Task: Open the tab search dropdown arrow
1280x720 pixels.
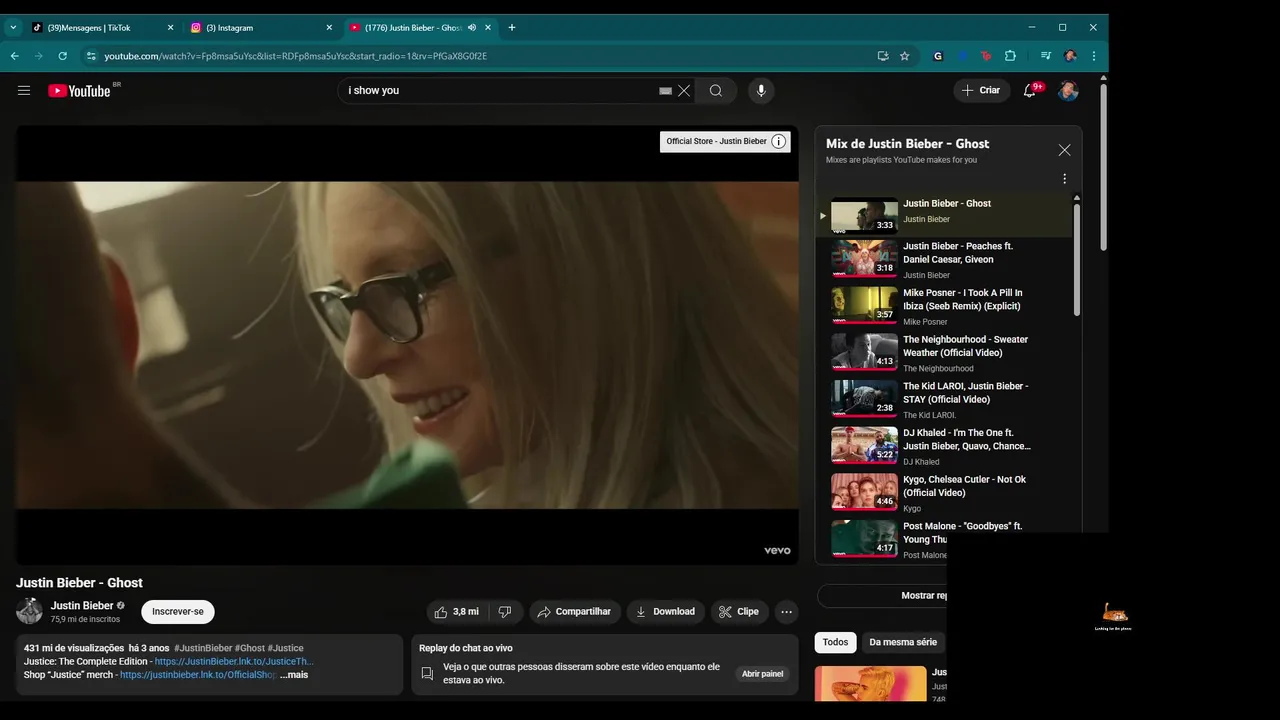Action: coord(13,27)
